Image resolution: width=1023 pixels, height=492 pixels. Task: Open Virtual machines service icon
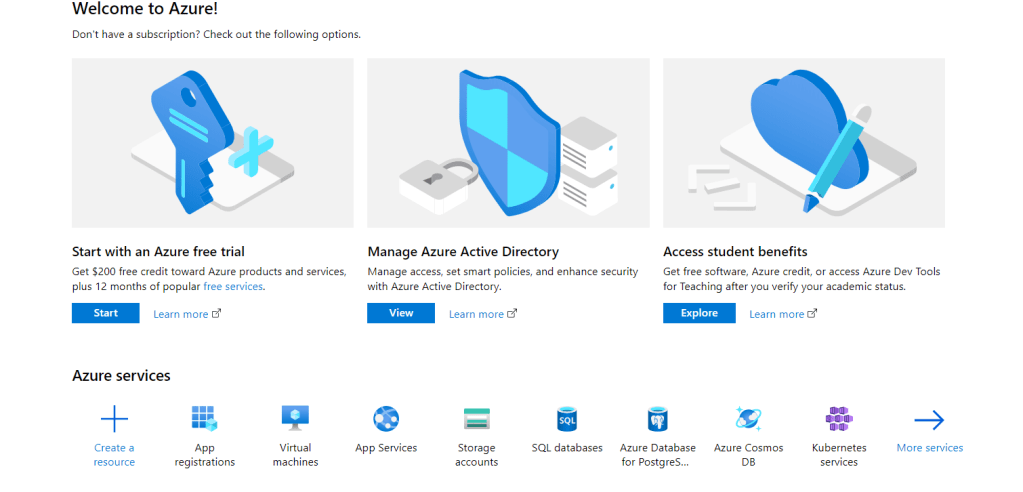[295, 418]
